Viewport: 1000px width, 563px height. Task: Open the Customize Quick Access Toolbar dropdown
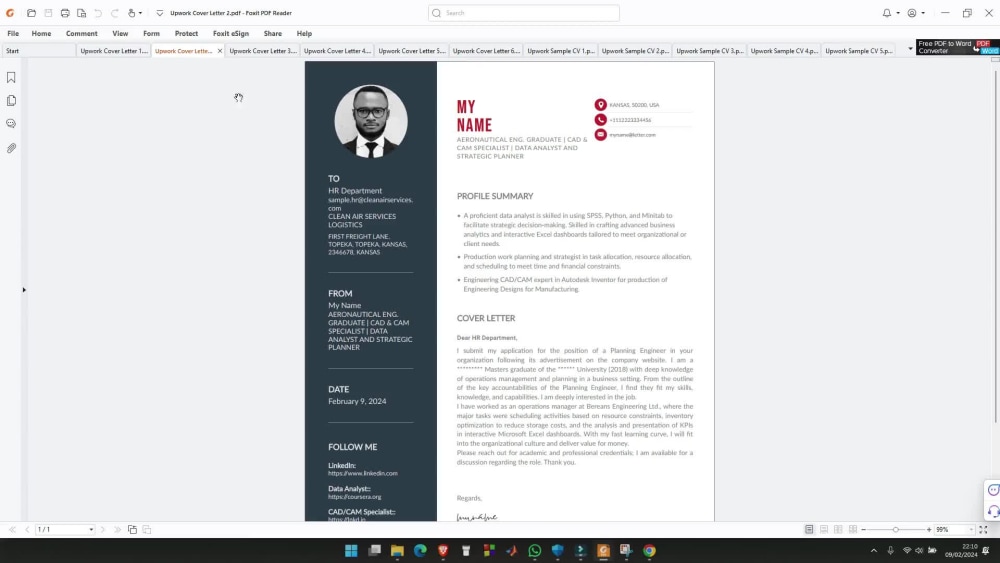click(159, 13)
